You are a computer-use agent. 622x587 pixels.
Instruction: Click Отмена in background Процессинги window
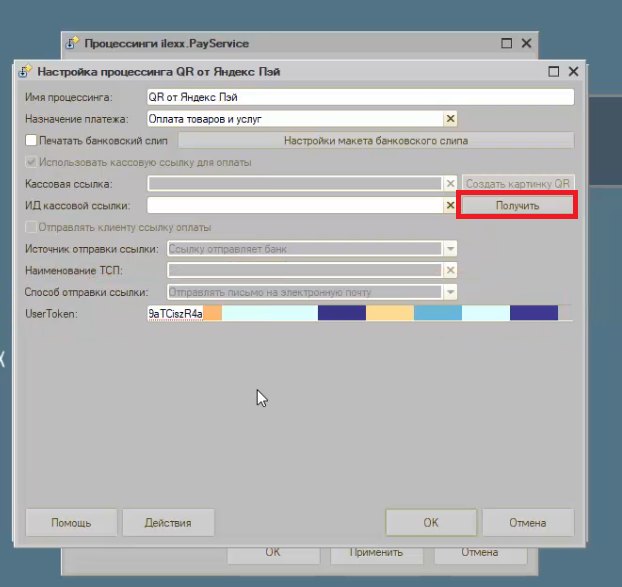point(480,553)
